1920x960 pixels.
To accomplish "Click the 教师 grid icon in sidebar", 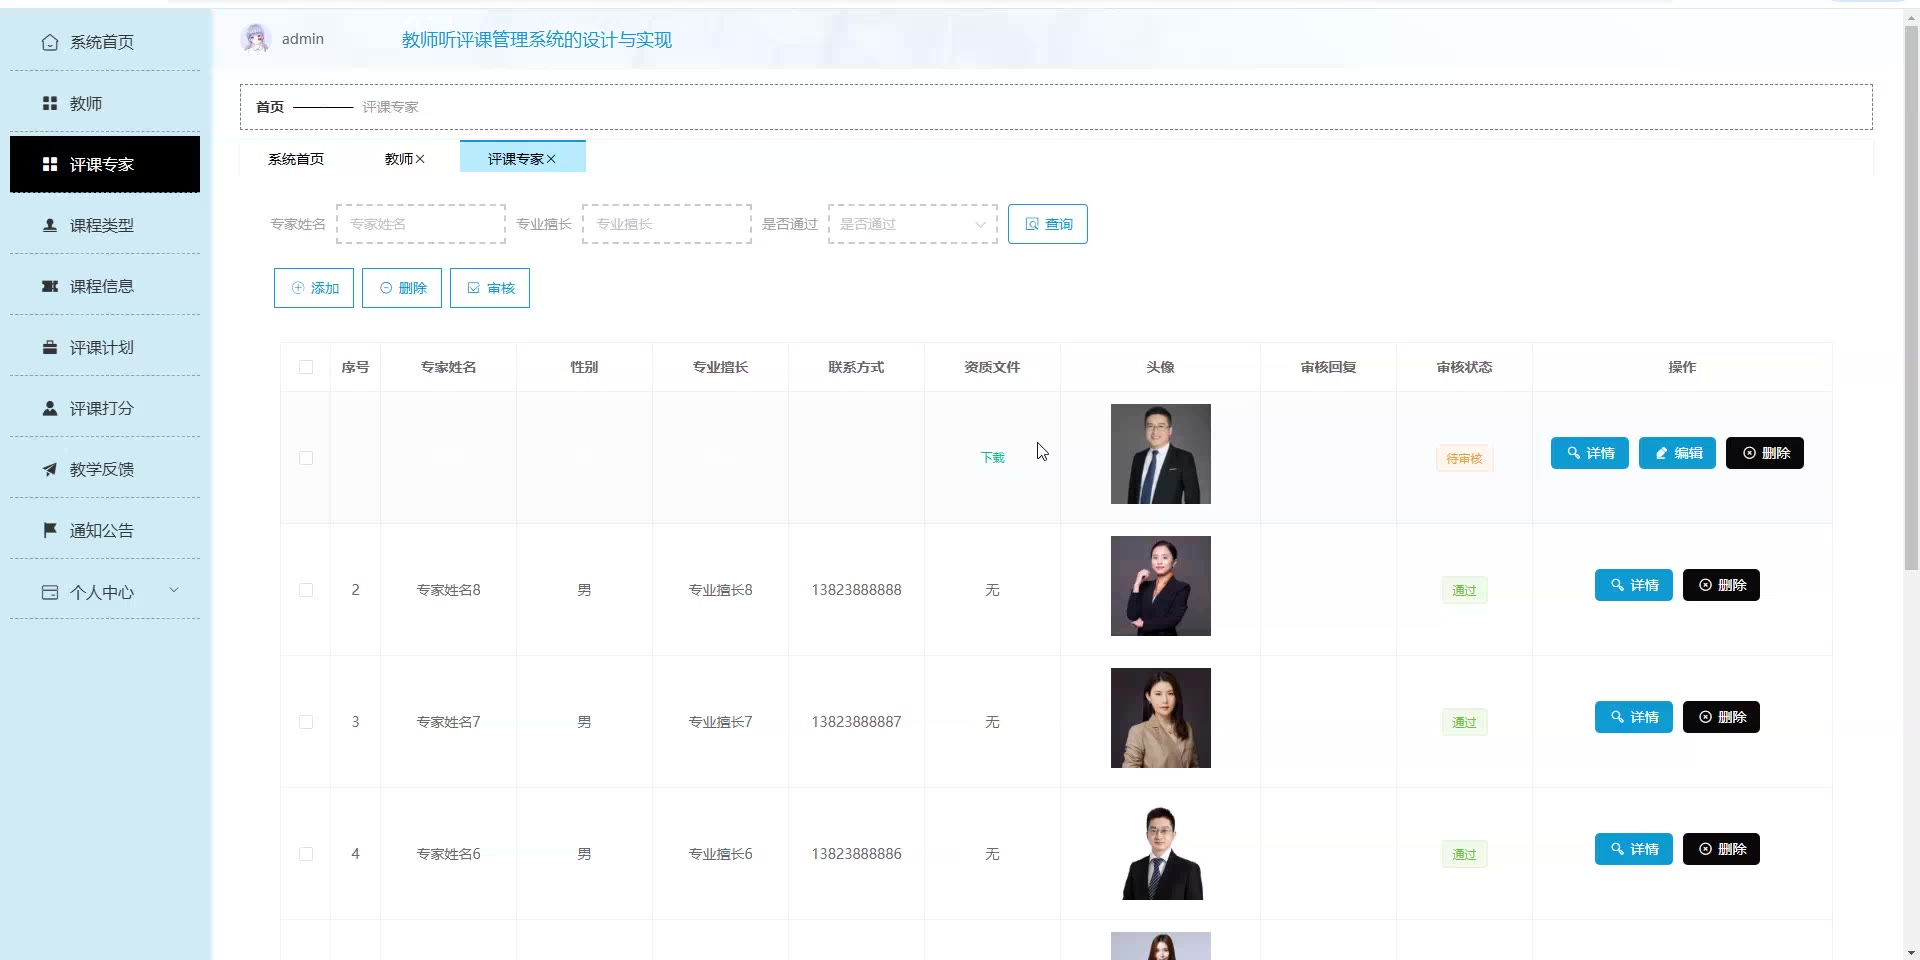I will [x=50, y=103].
